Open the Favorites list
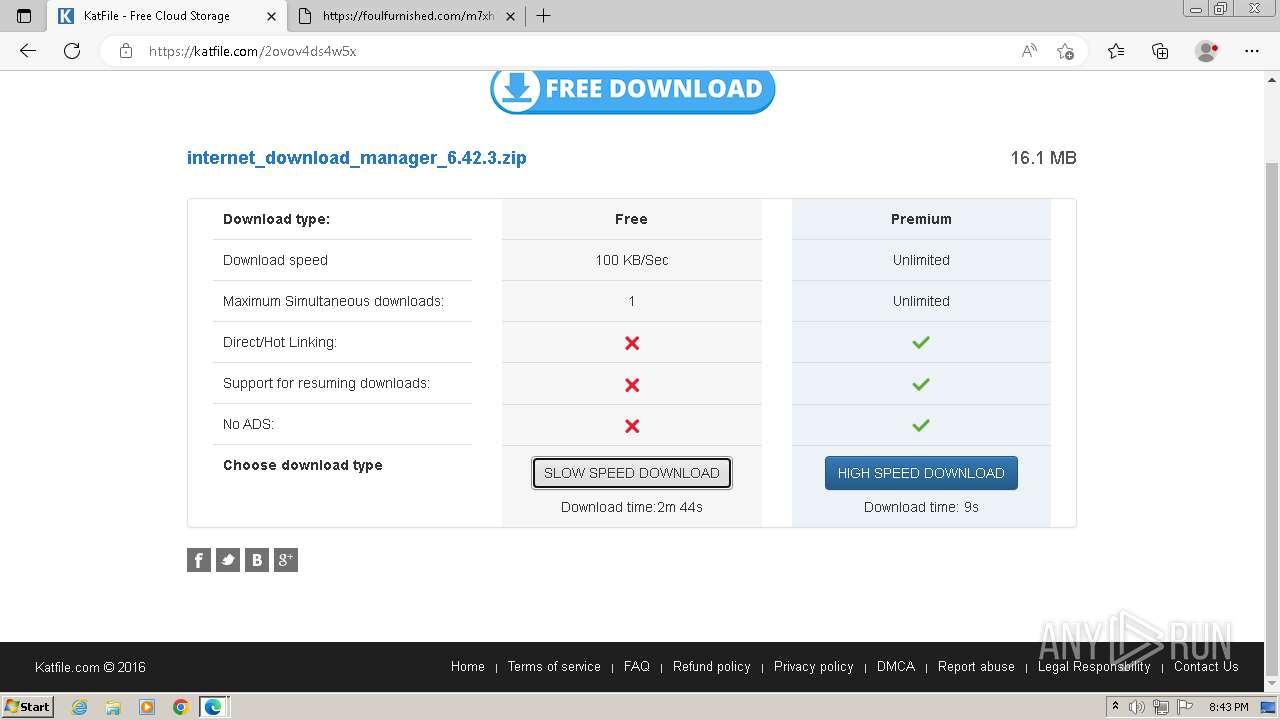 click(x=1116, y=51)
